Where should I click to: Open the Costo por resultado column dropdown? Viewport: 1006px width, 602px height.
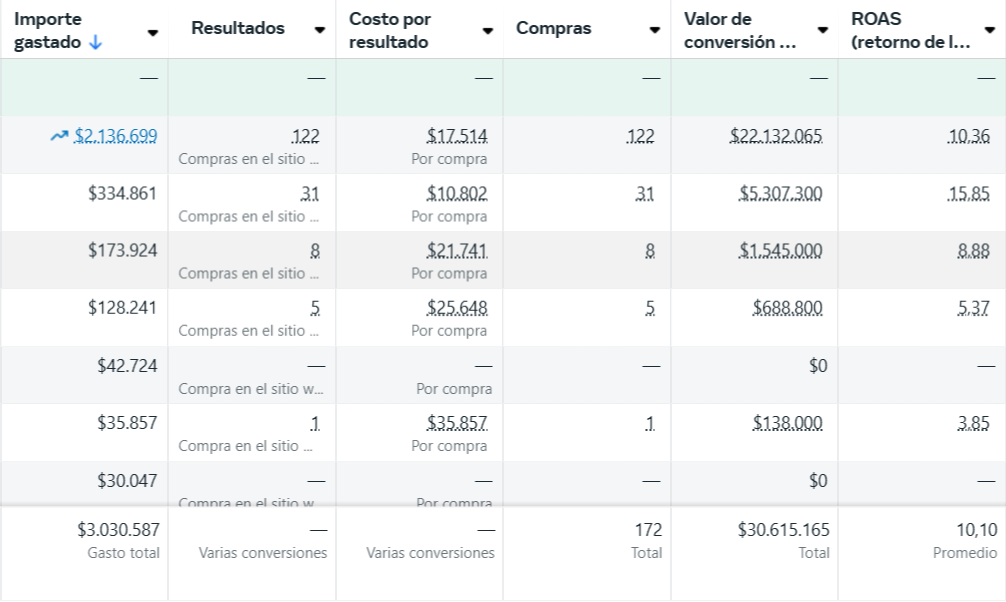pos(487,31)
